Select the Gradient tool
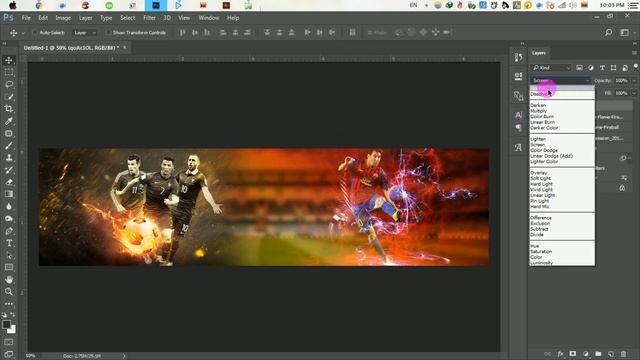 pyautogui.click(x=9, y=194)
